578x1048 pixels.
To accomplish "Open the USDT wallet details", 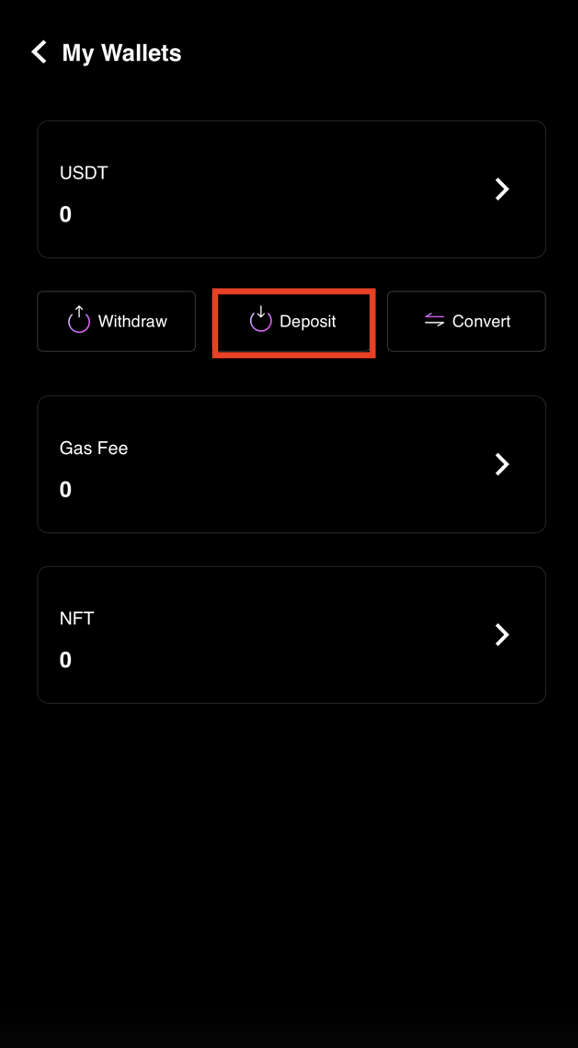I will pyautogui.click(x=291, y=189).
